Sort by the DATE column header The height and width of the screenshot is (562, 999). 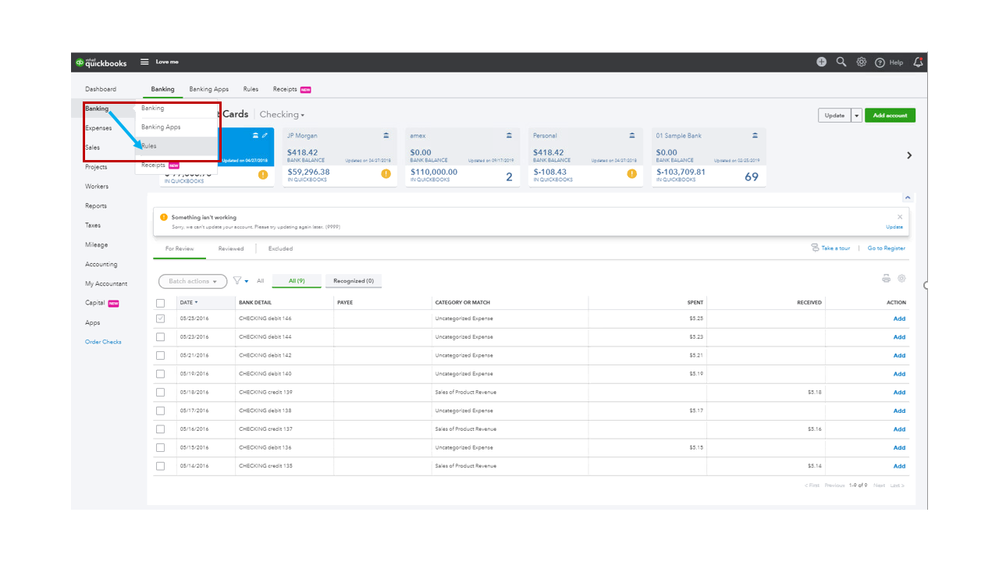click(189, 303)
